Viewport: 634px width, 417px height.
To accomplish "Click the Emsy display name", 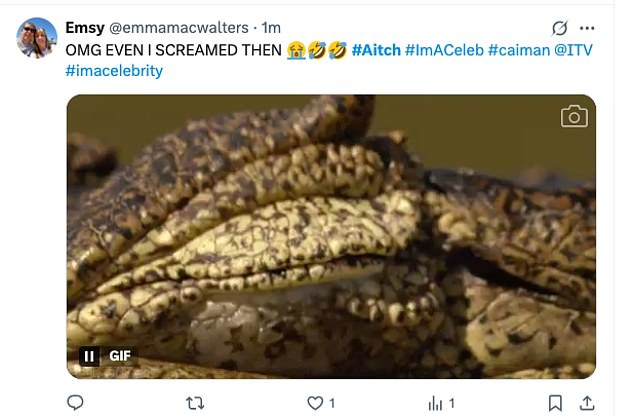I will coord(84,27).
